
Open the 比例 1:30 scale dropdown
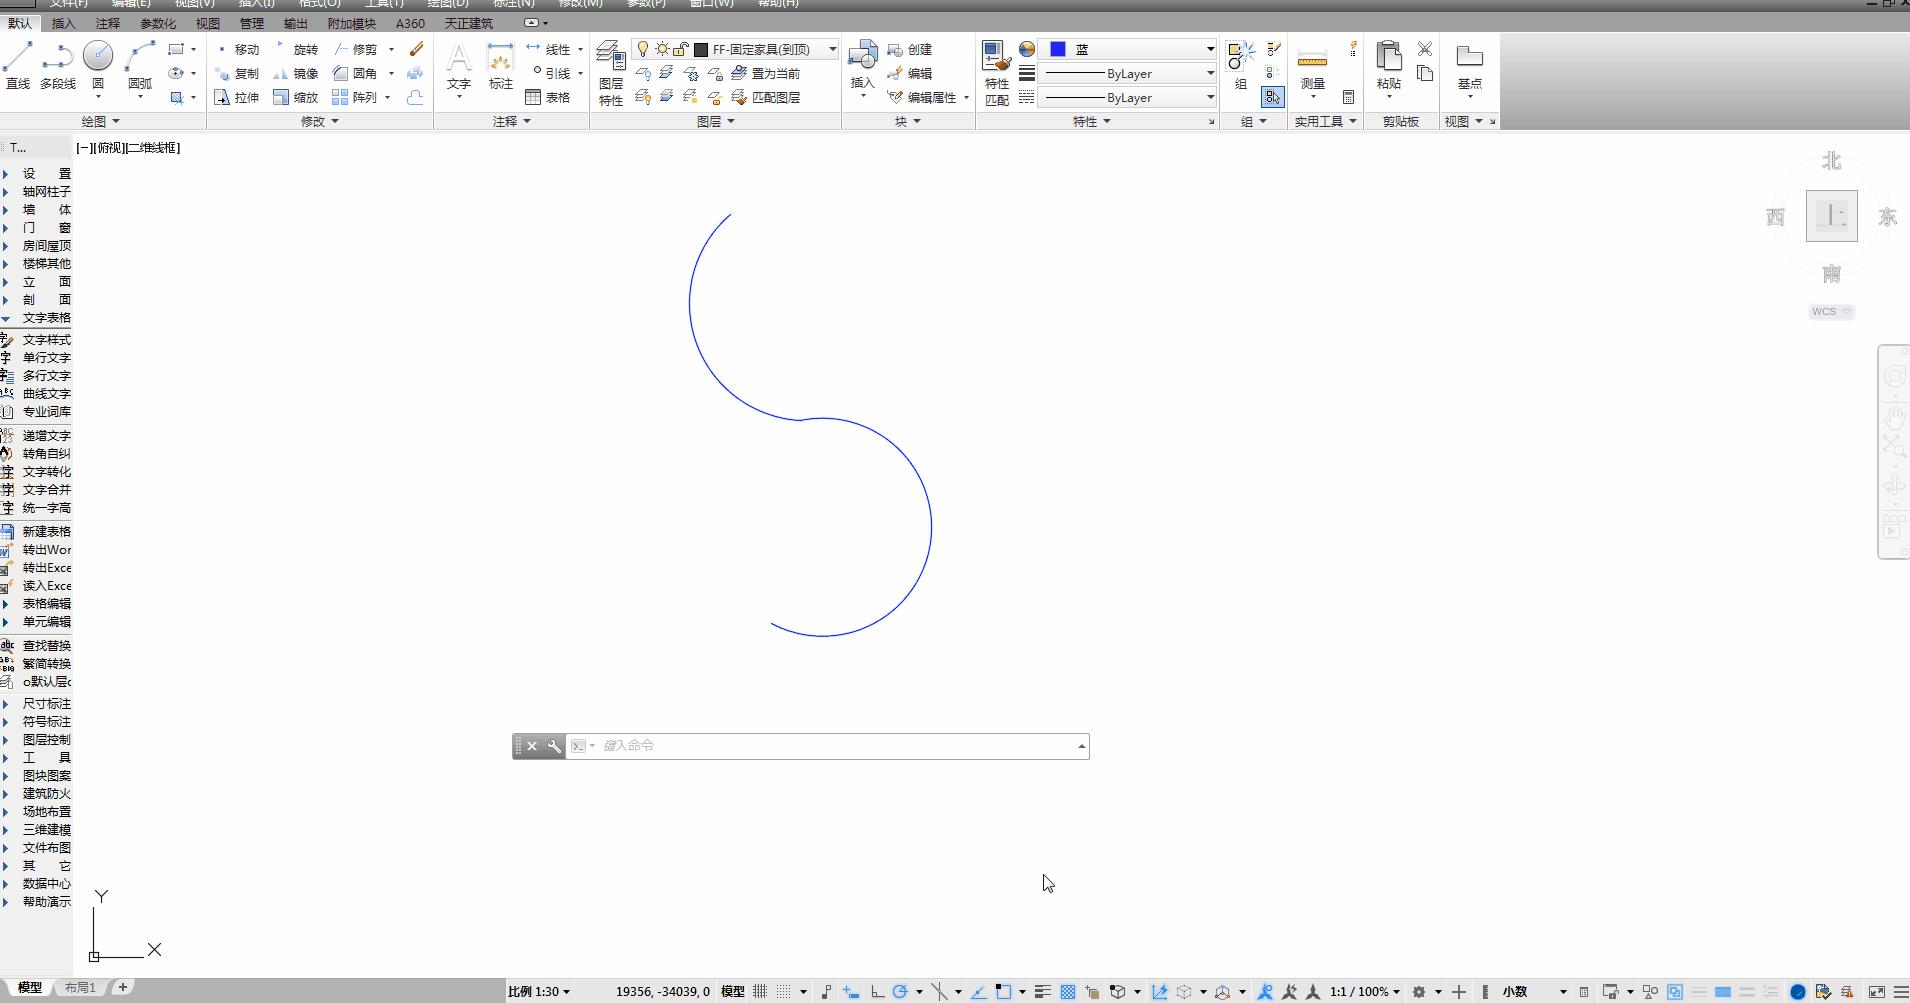539,992
